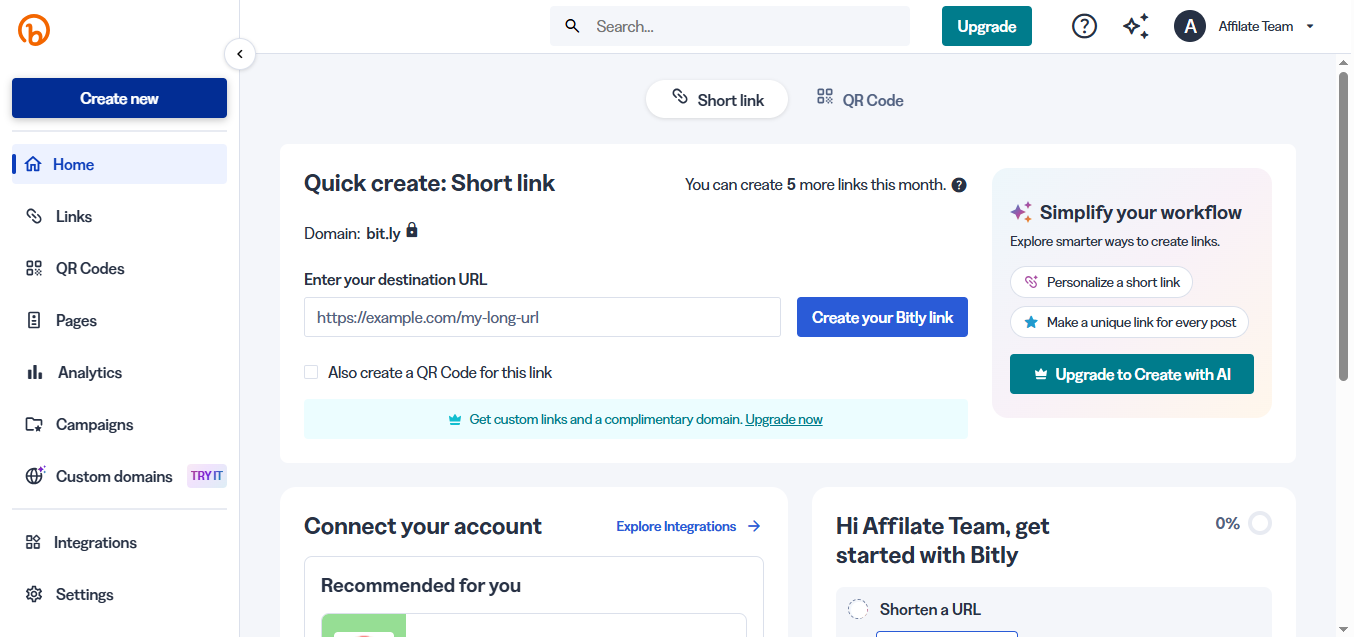Screen dimensions: 1354x637
Task: Check Also create a QR Code checkbox
Action: [311, 372]
